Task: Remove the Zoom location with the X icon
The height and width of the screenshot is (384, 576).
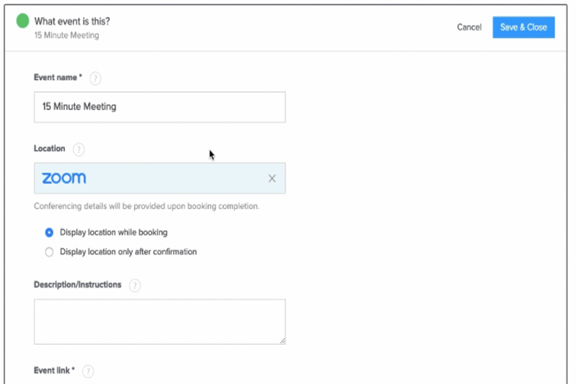Action: tap(272, 179)
